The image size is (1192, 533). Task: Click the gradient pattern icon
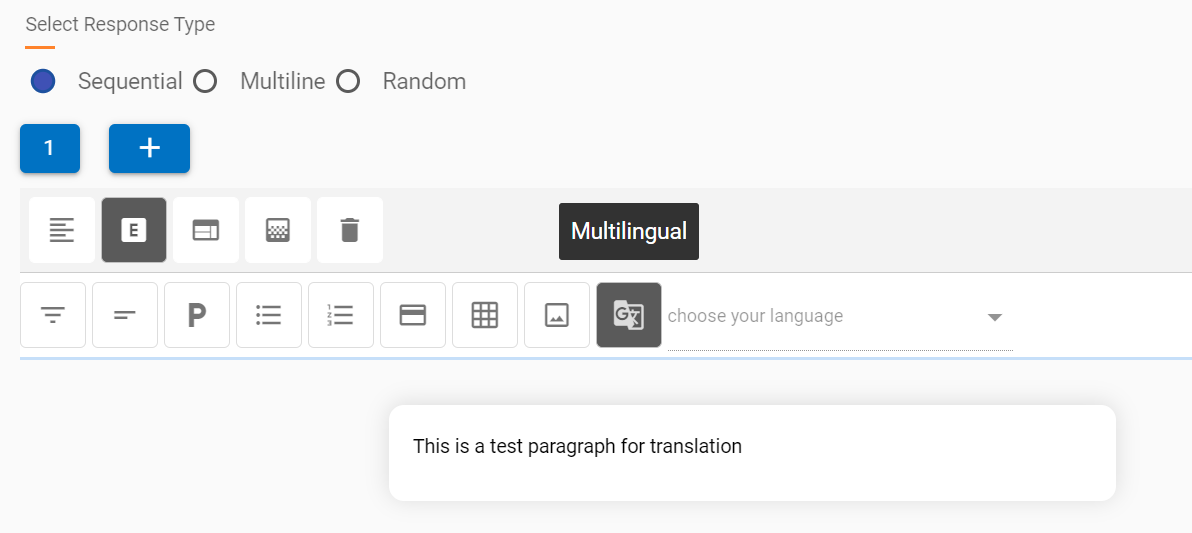click(x=278, y=230)
